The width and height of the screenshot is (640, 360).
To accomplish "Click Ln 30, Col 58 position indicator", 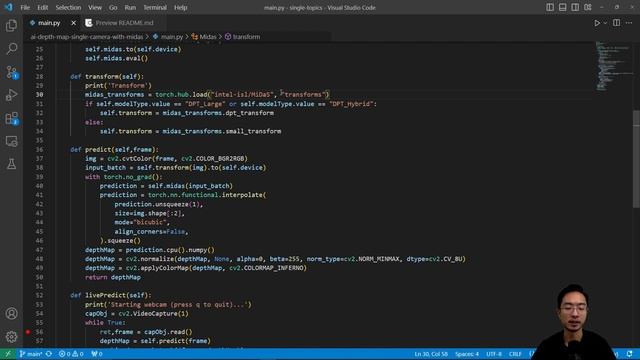I will pos(431,354).
